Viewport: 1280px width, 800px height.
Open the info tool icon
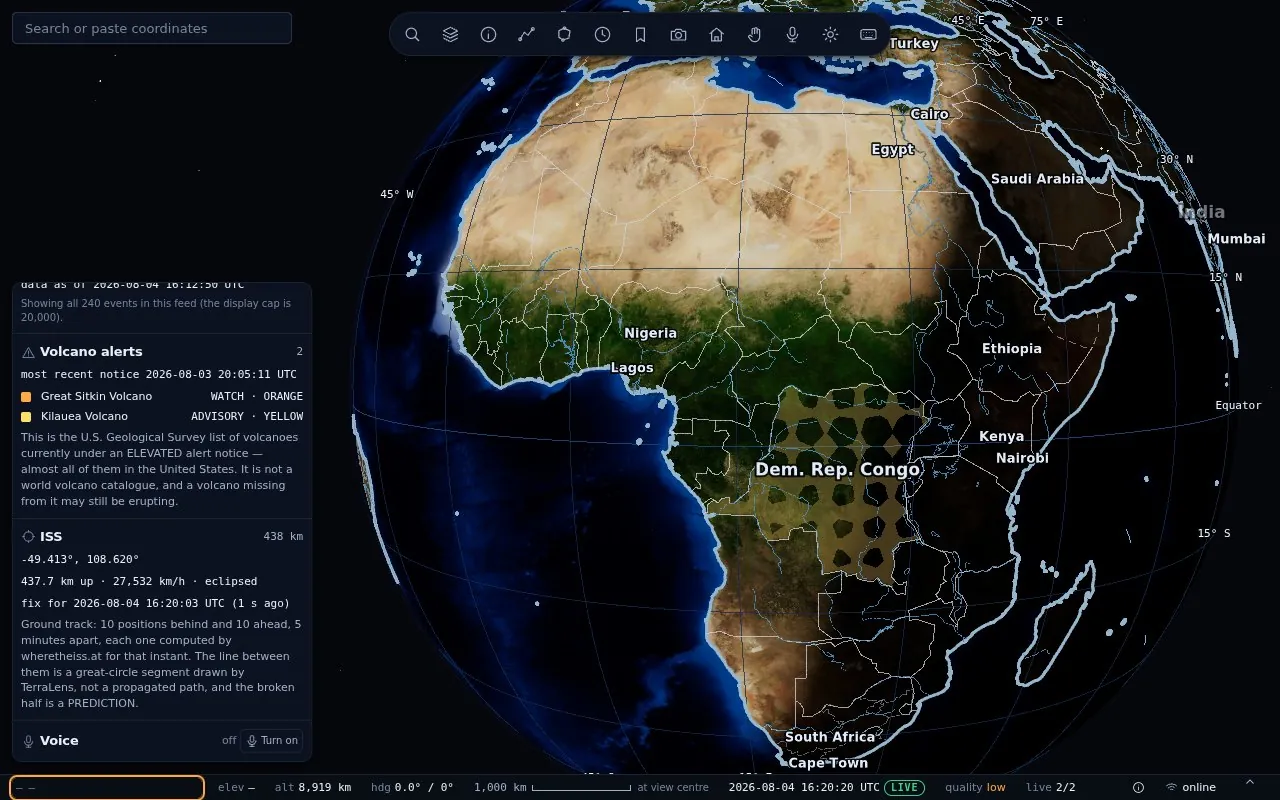(x=488, y=34)
